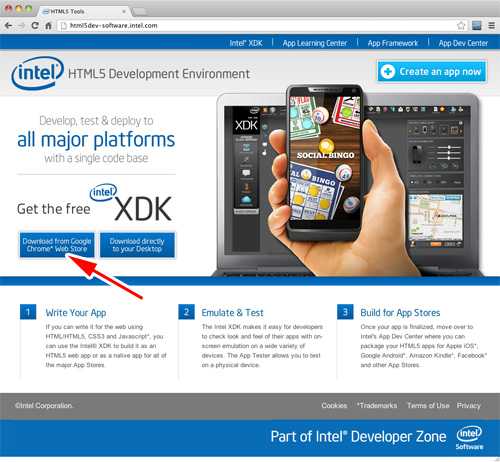500x462 pixels.
Task: Click Download directly to your Desktop
Action: coord(137,245)
